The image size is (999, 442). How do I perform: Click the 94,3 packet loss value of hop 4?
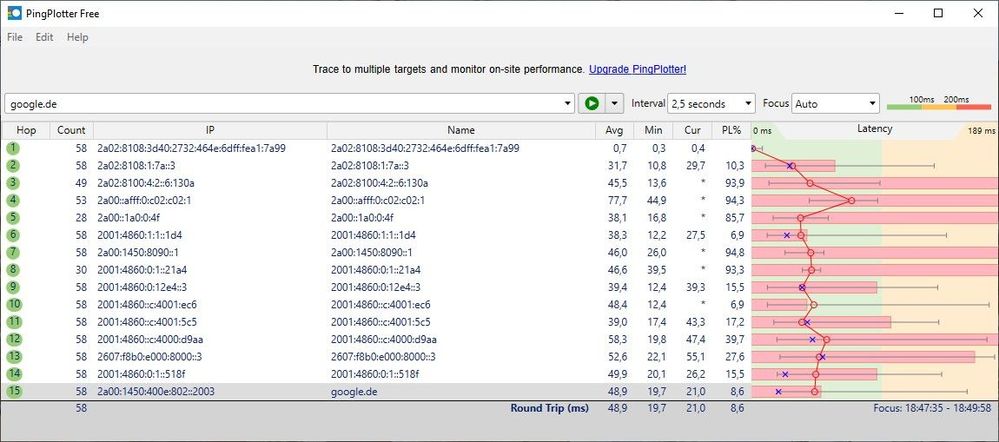(735, 200)
